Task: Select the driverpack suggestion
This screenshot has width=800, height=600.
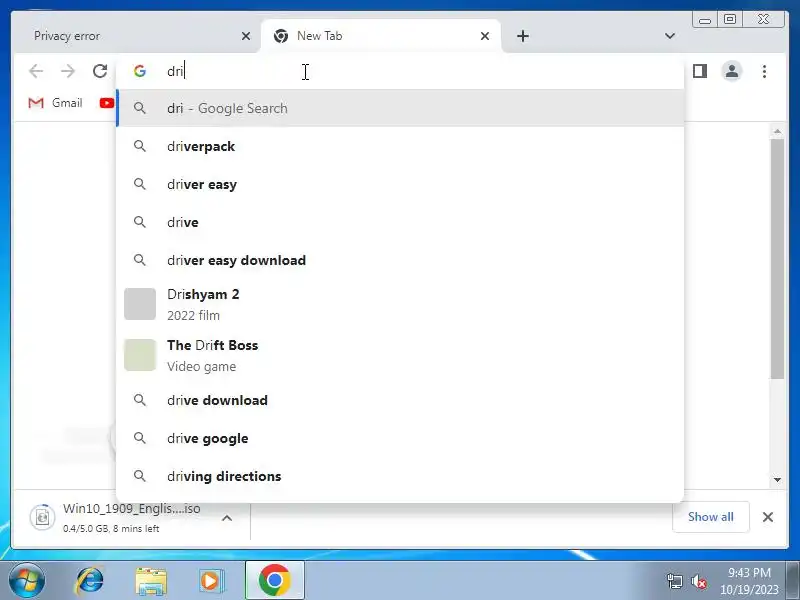Action: pos(400,146)
